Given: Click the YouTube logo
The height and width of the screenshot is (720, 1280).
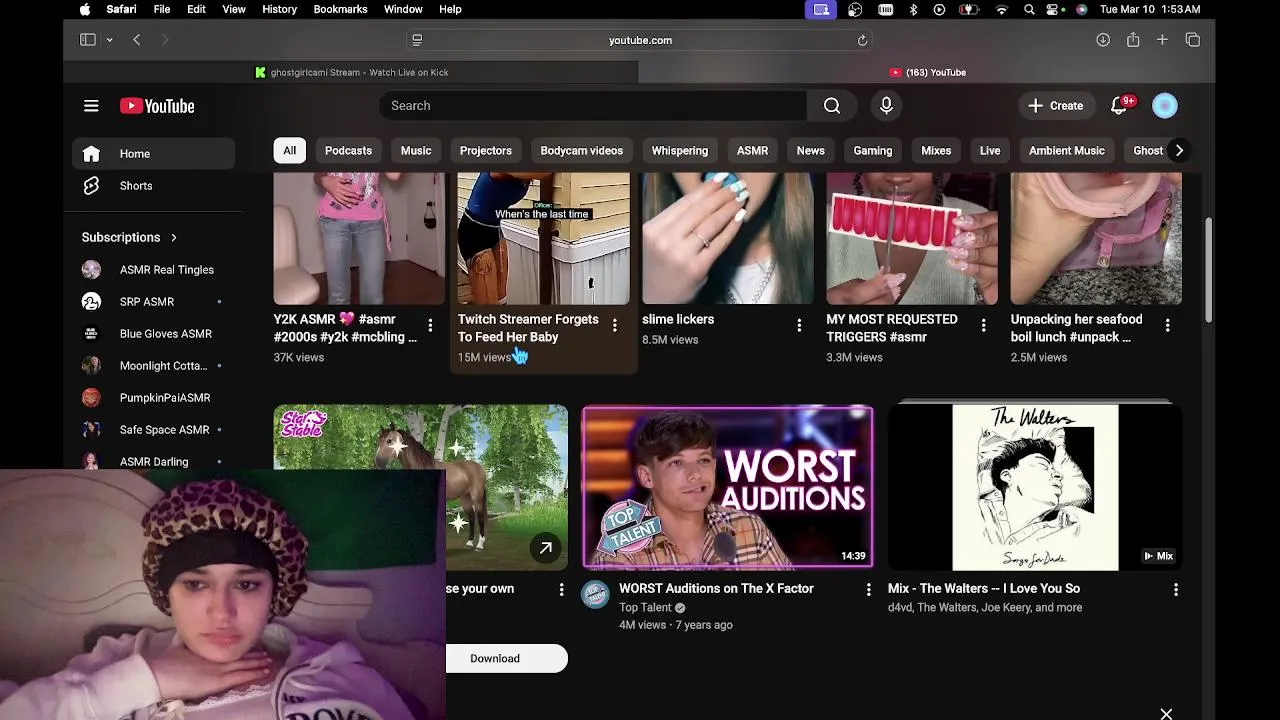Looking at the screenshot, I should (x=157, y=106).
